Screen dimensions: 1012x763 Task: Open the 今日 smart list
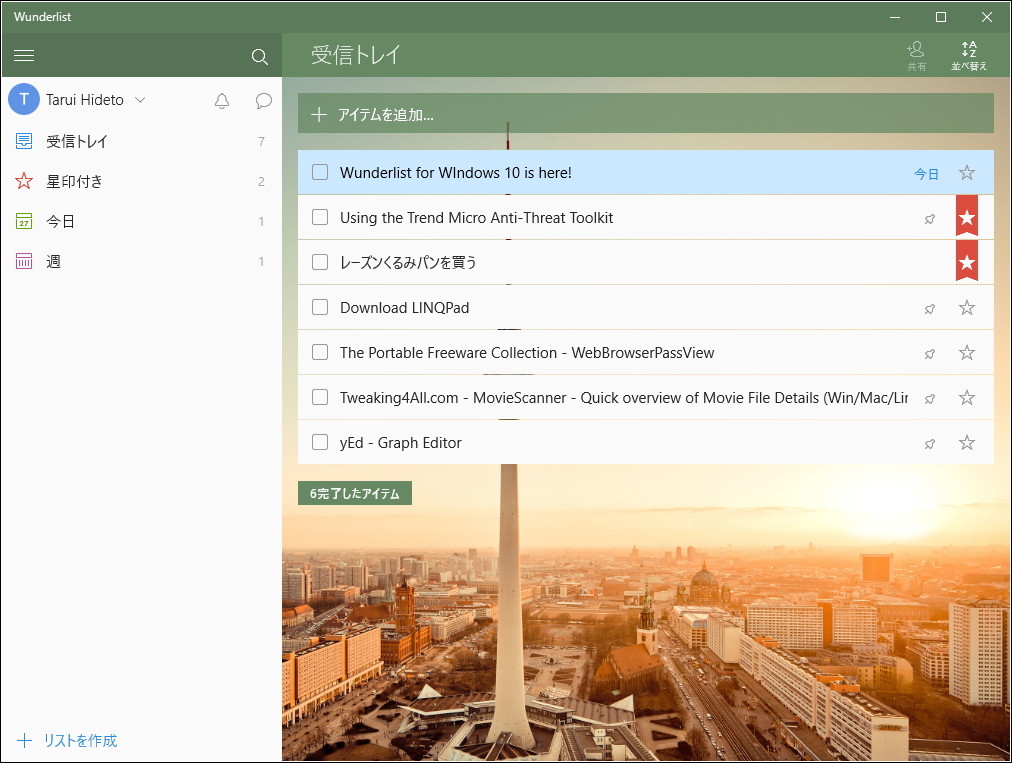tap(141, 221)
